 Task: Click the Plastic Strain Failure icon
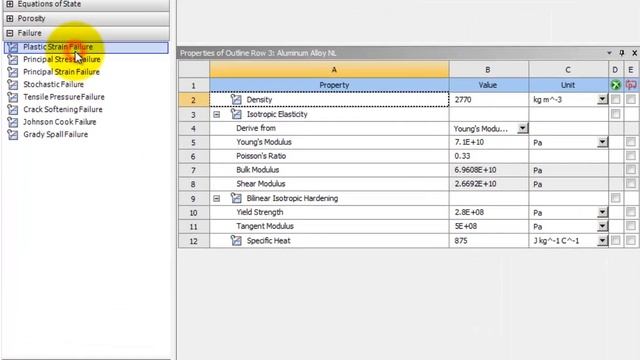click(13, 47)
